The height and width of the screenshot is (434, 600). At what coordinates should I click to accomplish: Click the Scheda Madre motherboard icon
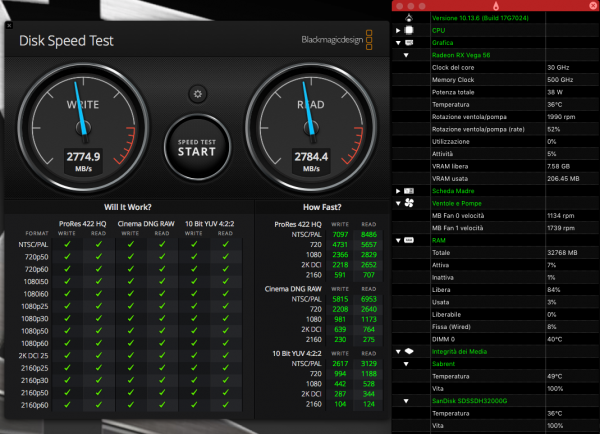(x=409, y=190)
